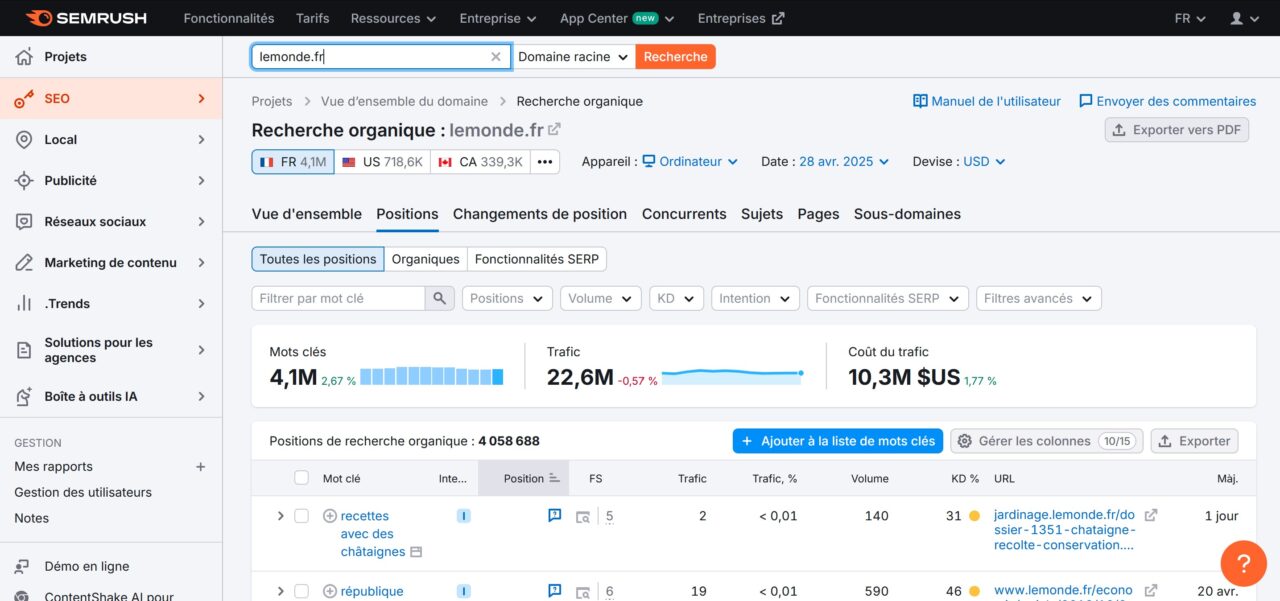Open the SEO section in the sidebar

[x=60, y=98]
